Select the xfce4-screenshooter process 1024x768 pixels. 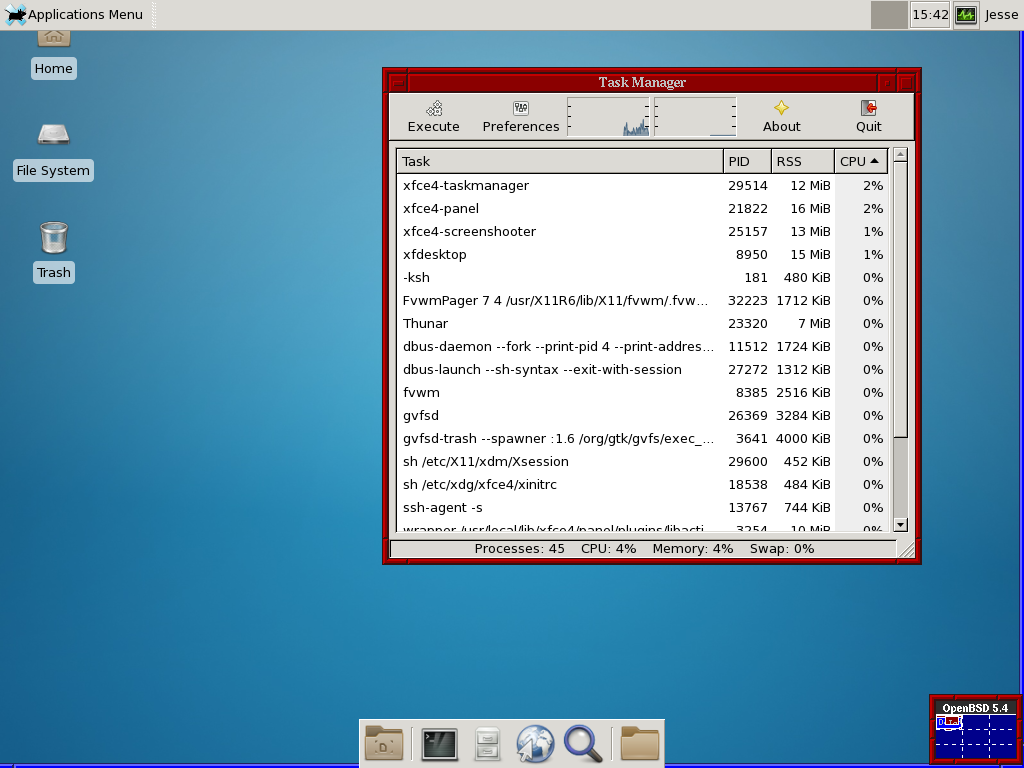pos(642,231)
